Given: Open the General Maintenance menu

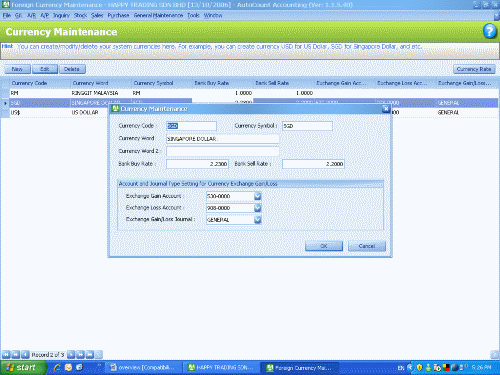Looking at the screenshot, I should (158, 15).
